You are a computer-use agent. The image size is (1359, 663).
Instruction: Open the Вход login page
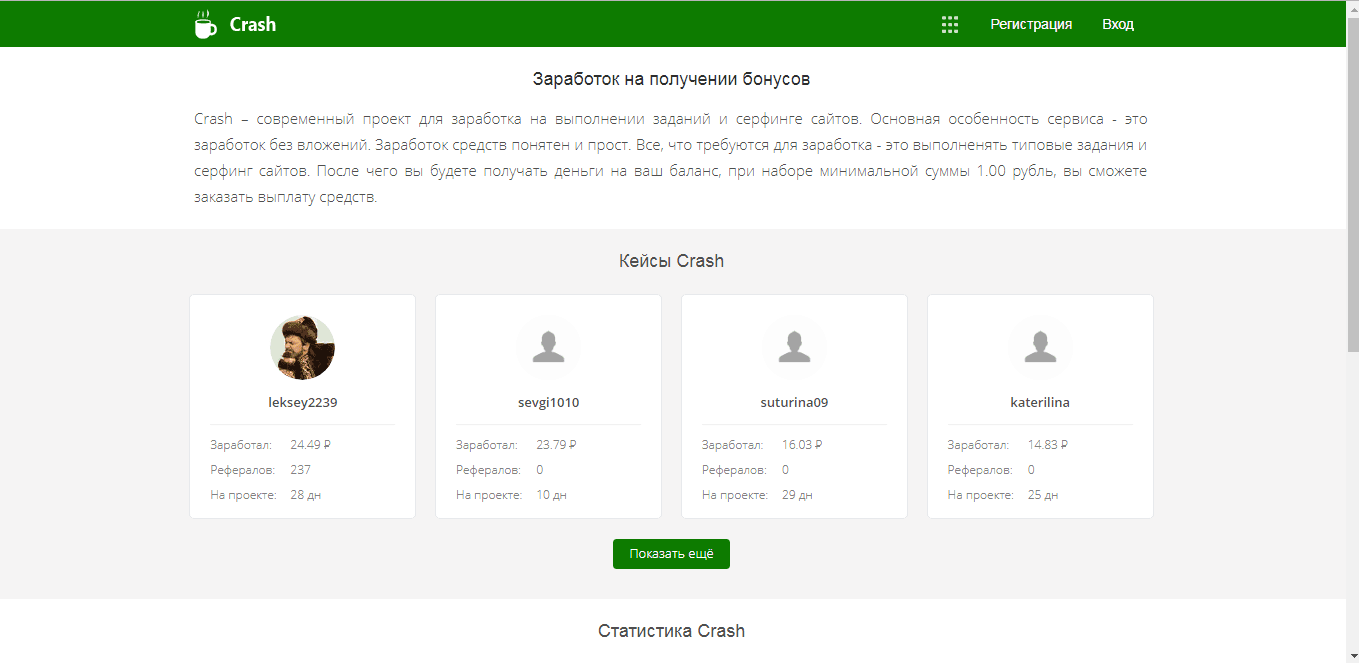(1117, 23)
